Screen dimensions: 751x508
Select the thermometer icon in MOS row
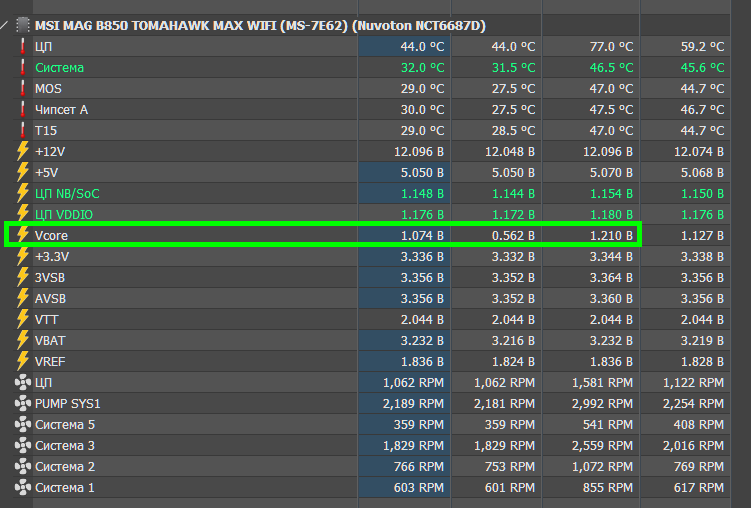[22, 89]
